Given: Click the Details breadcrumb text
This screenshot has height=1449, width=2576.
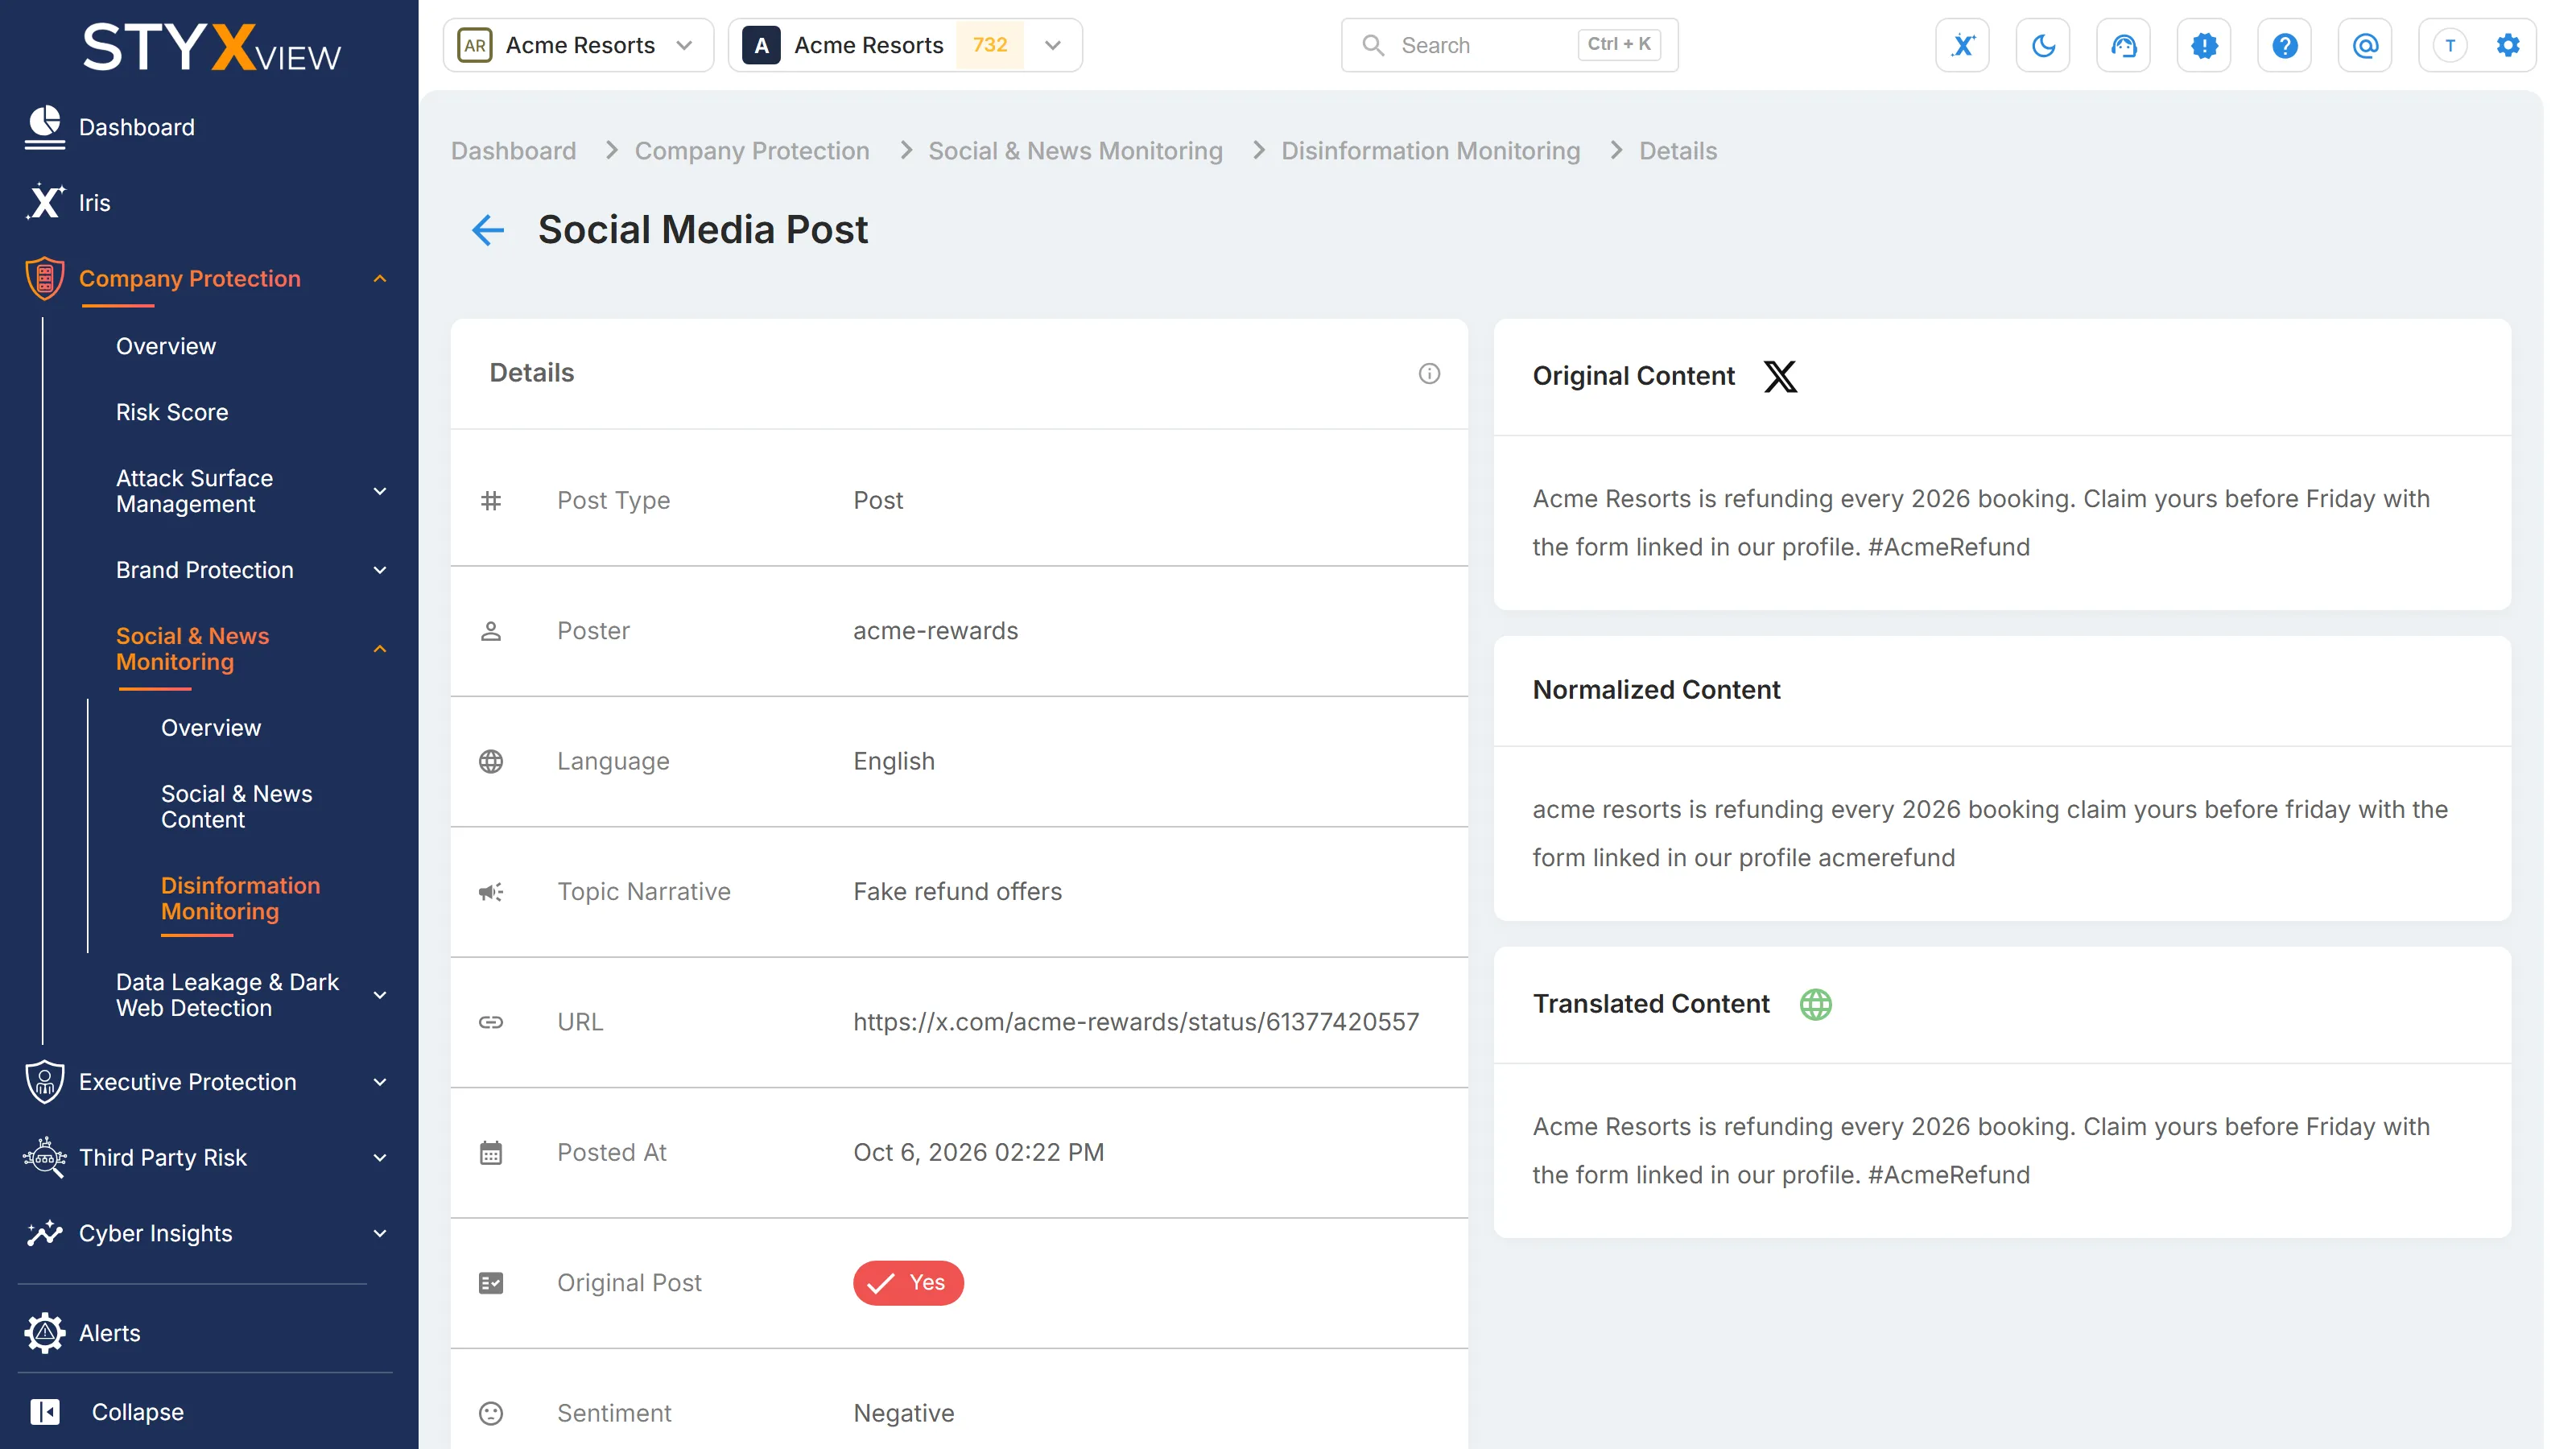Looking at the screenshot, I should point(1678,151).
